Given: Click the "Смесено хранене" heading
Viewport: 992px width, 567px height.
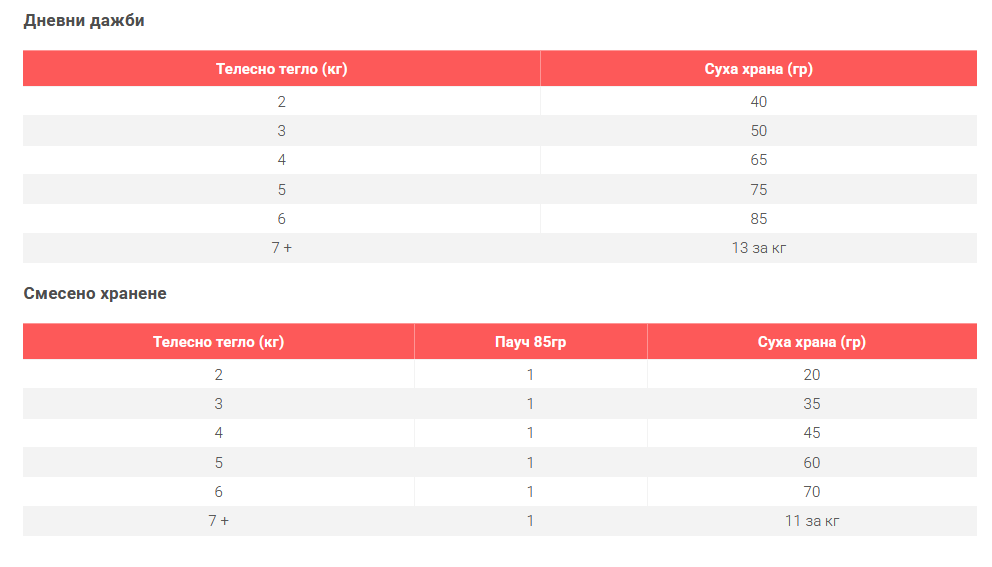Looking at the screenshot, I should [95, 294].
